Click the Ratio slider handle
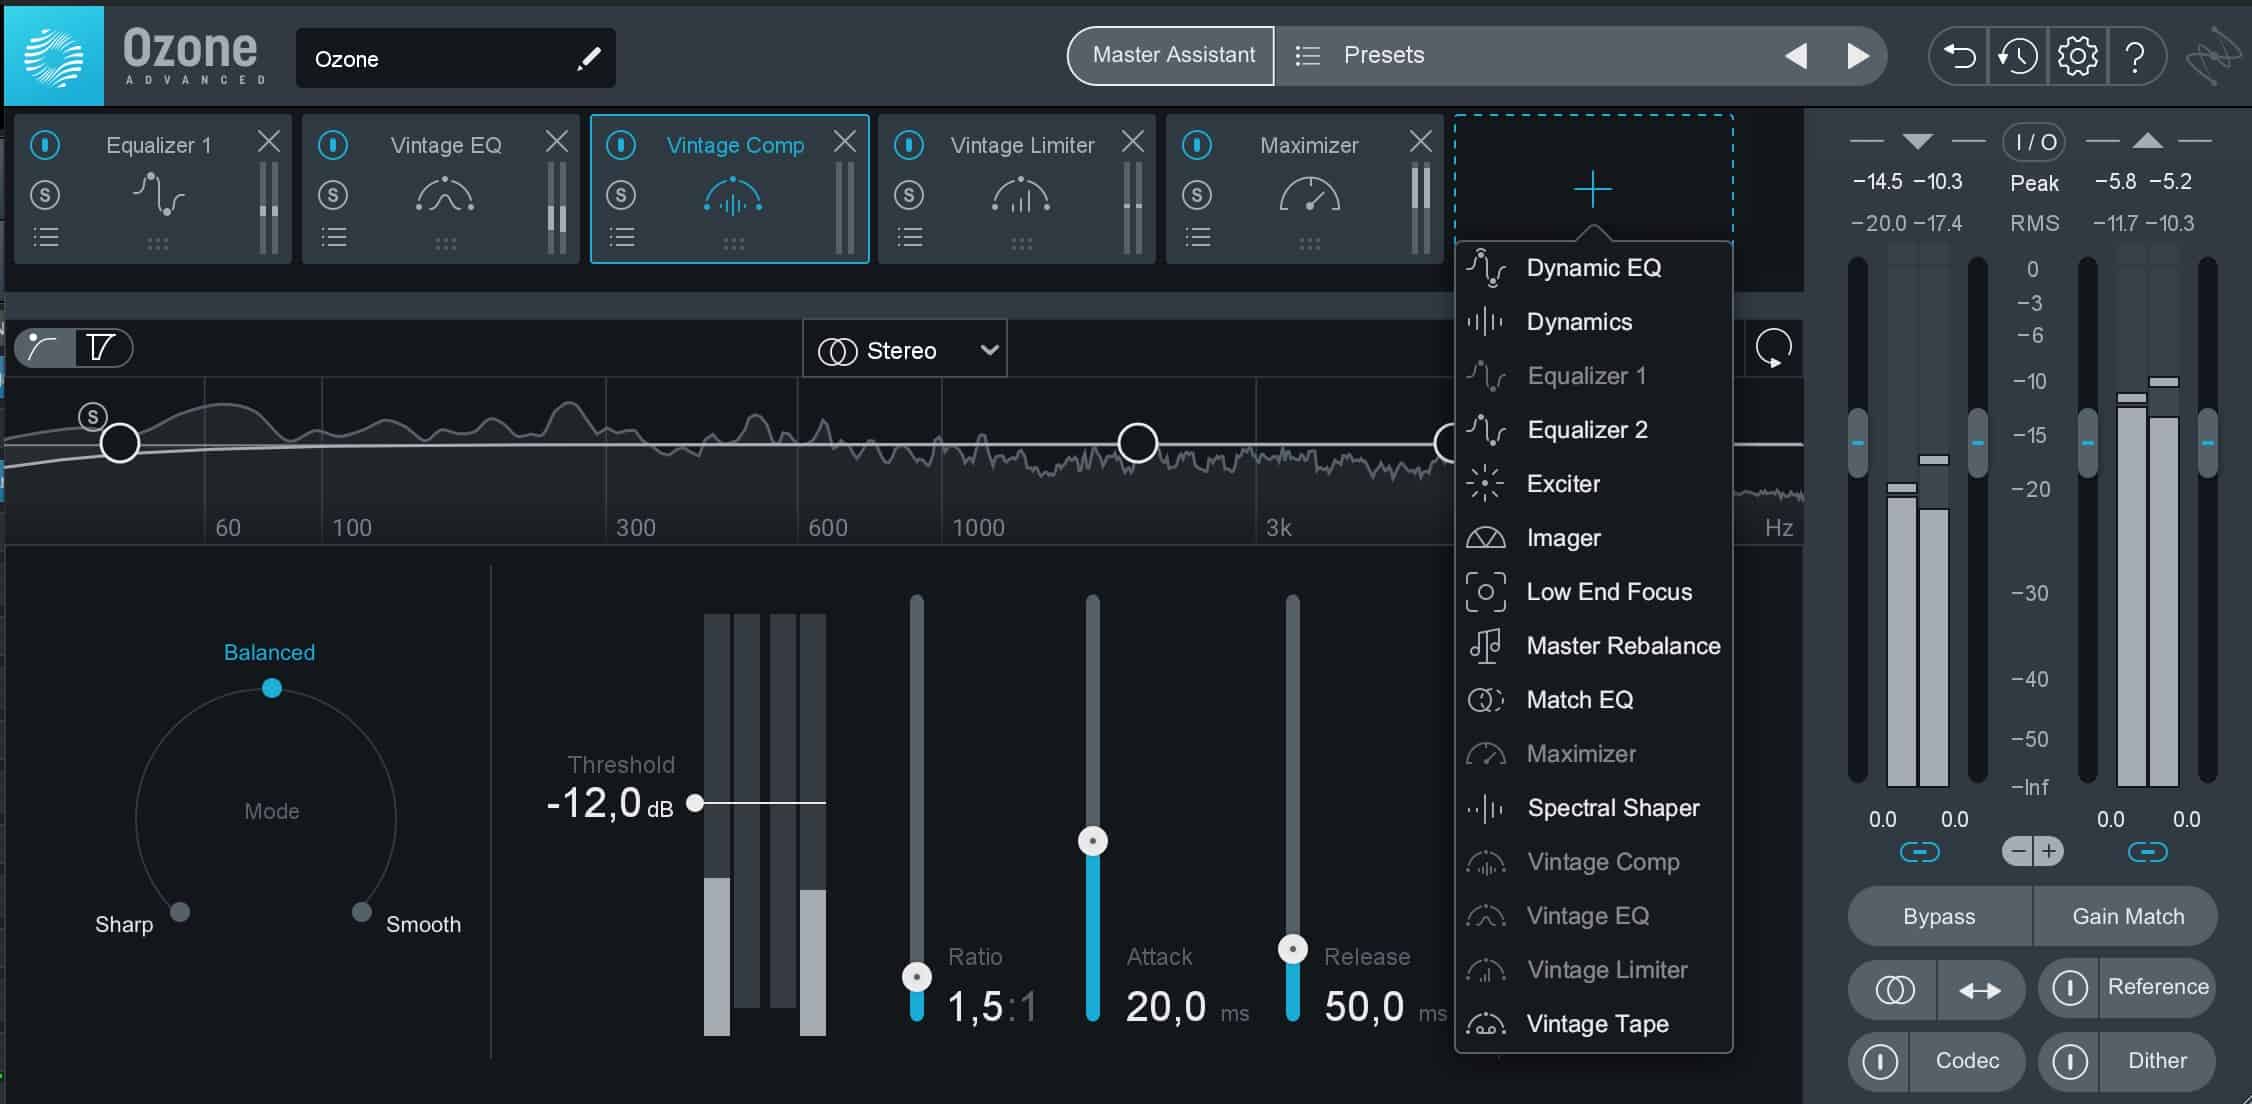 (916, 977)
